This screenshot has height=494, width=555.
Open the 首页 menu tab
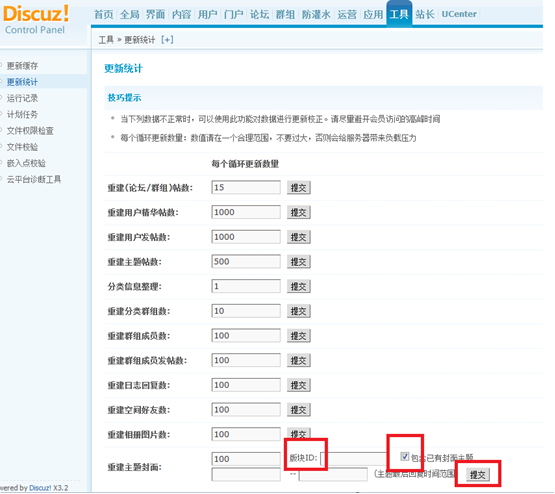click(103, 15)
